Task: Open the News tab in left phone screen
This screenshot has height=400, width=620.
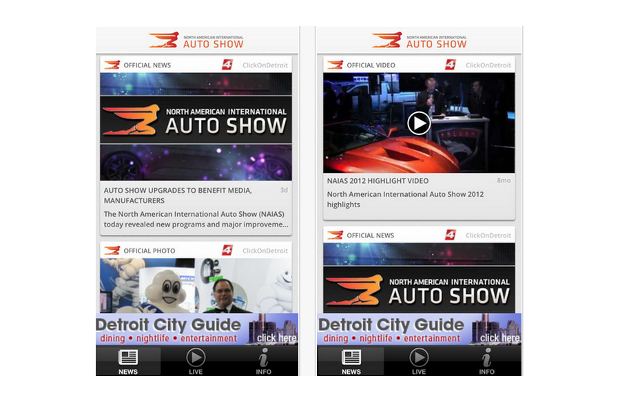Action: (128, 361)
